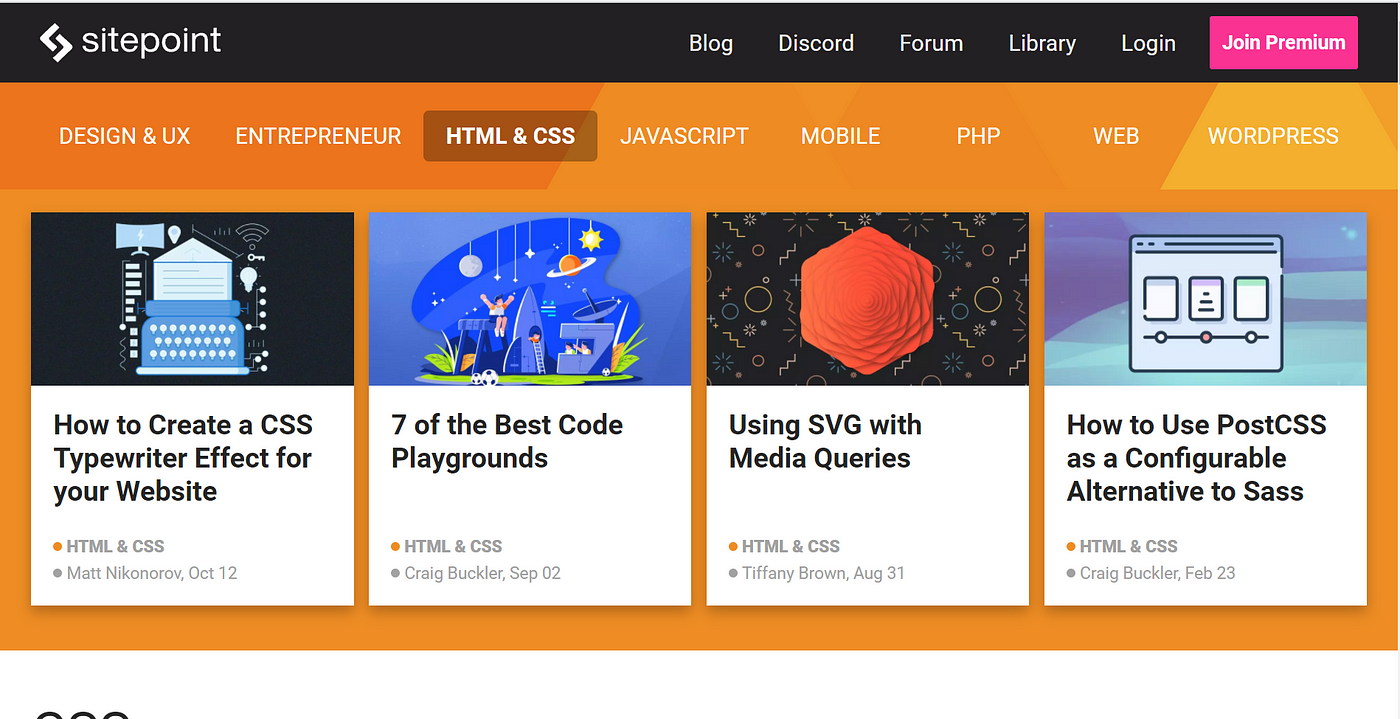Open the typewriter illustration thumbnail

(x=192, y=299)
